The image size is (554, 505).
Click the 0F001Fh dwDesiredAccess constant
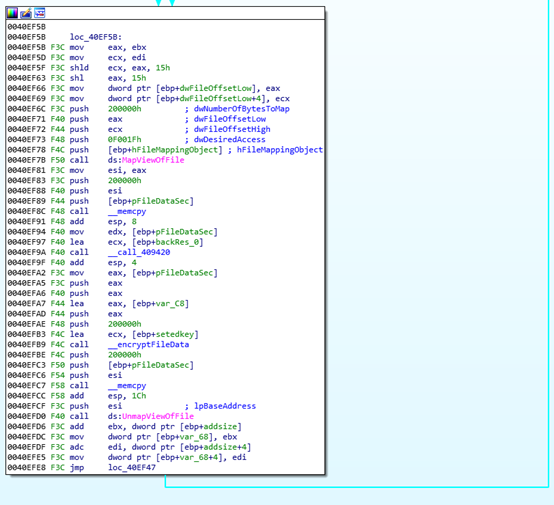tap(124, 140)
